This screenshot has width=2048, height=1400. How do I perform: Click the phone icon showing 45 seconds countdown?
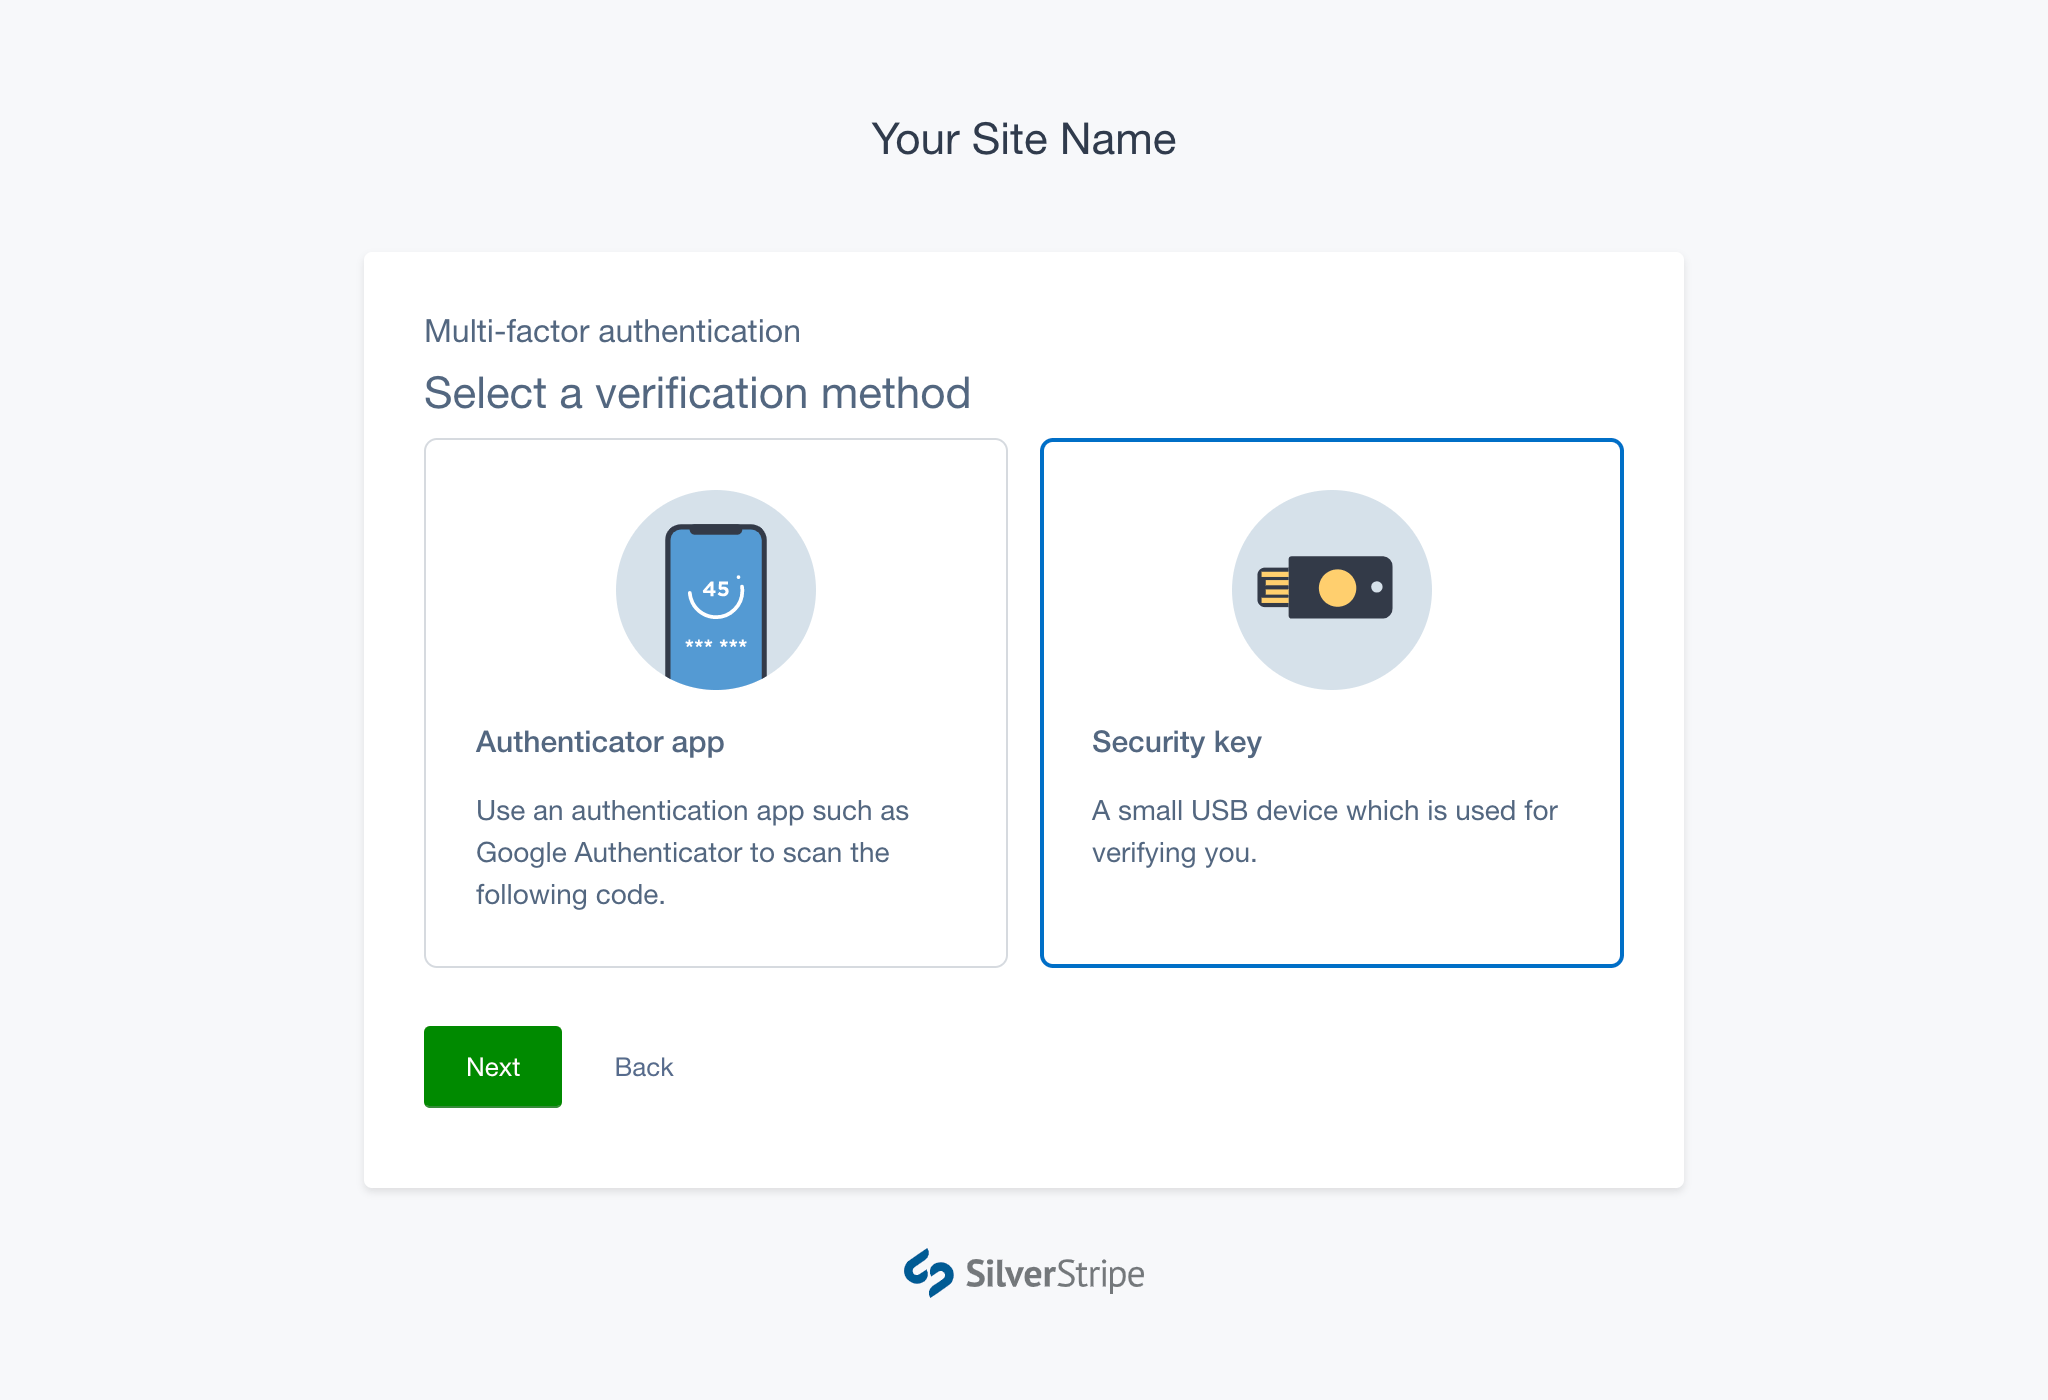(714, 590)
